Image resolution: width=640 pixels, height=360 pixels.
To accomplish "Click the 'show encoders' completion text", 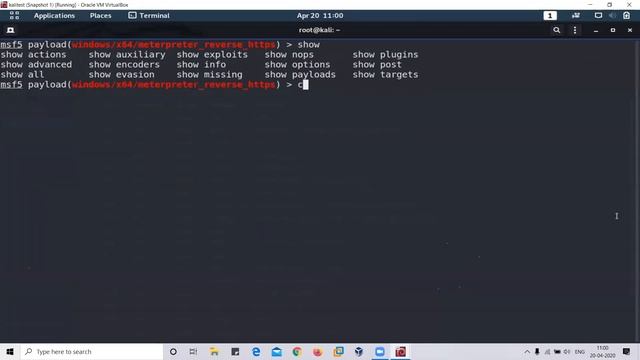I will pos(124,64).
